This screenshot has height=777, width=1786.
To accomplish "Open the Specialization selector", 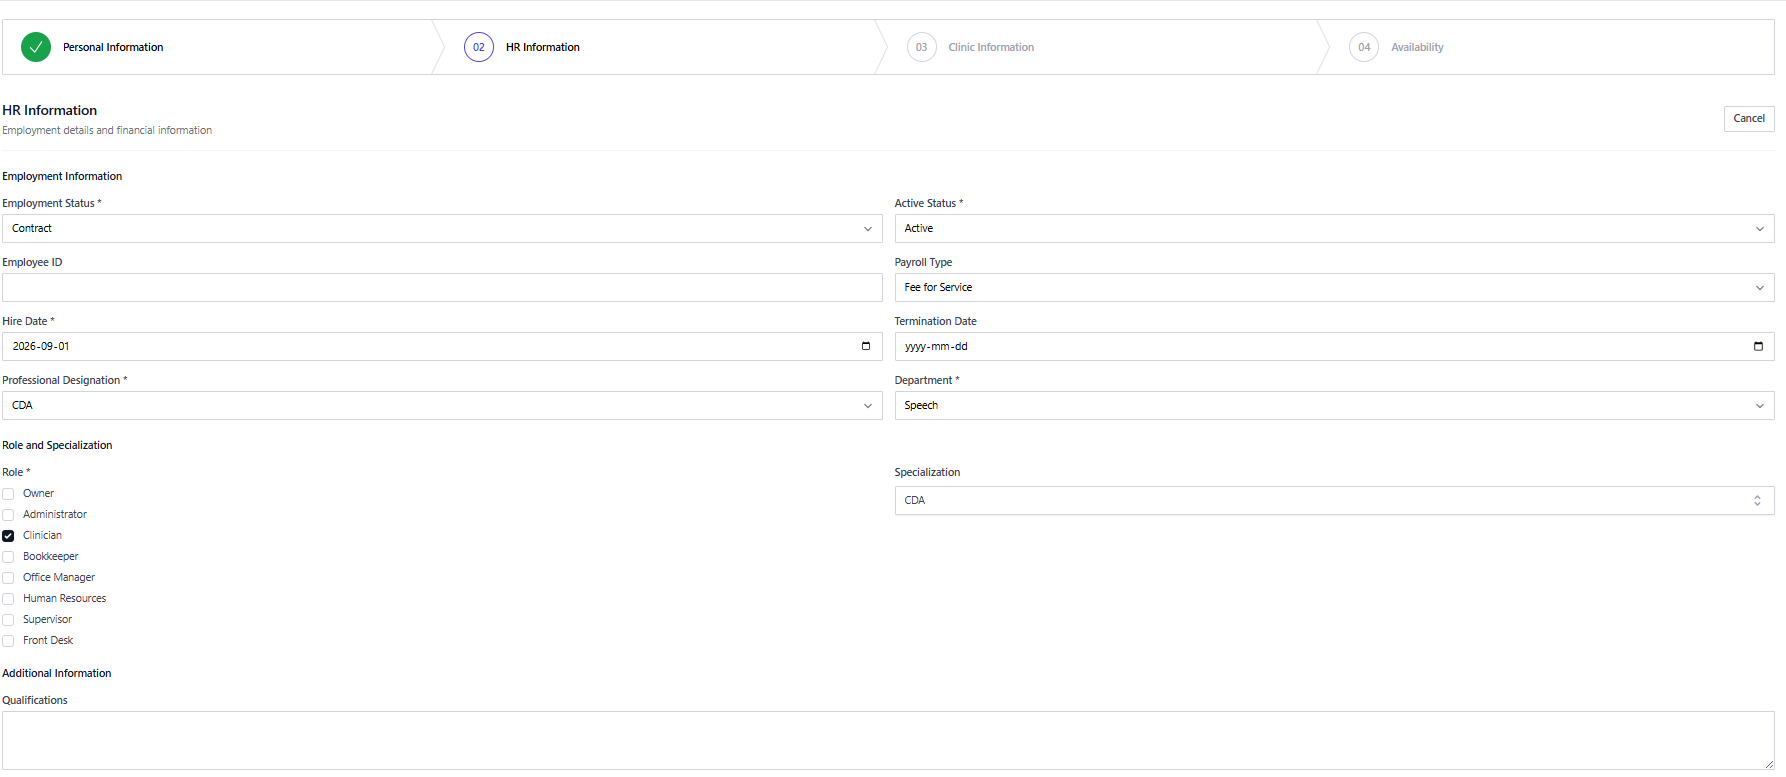I will pos(1334,500).
